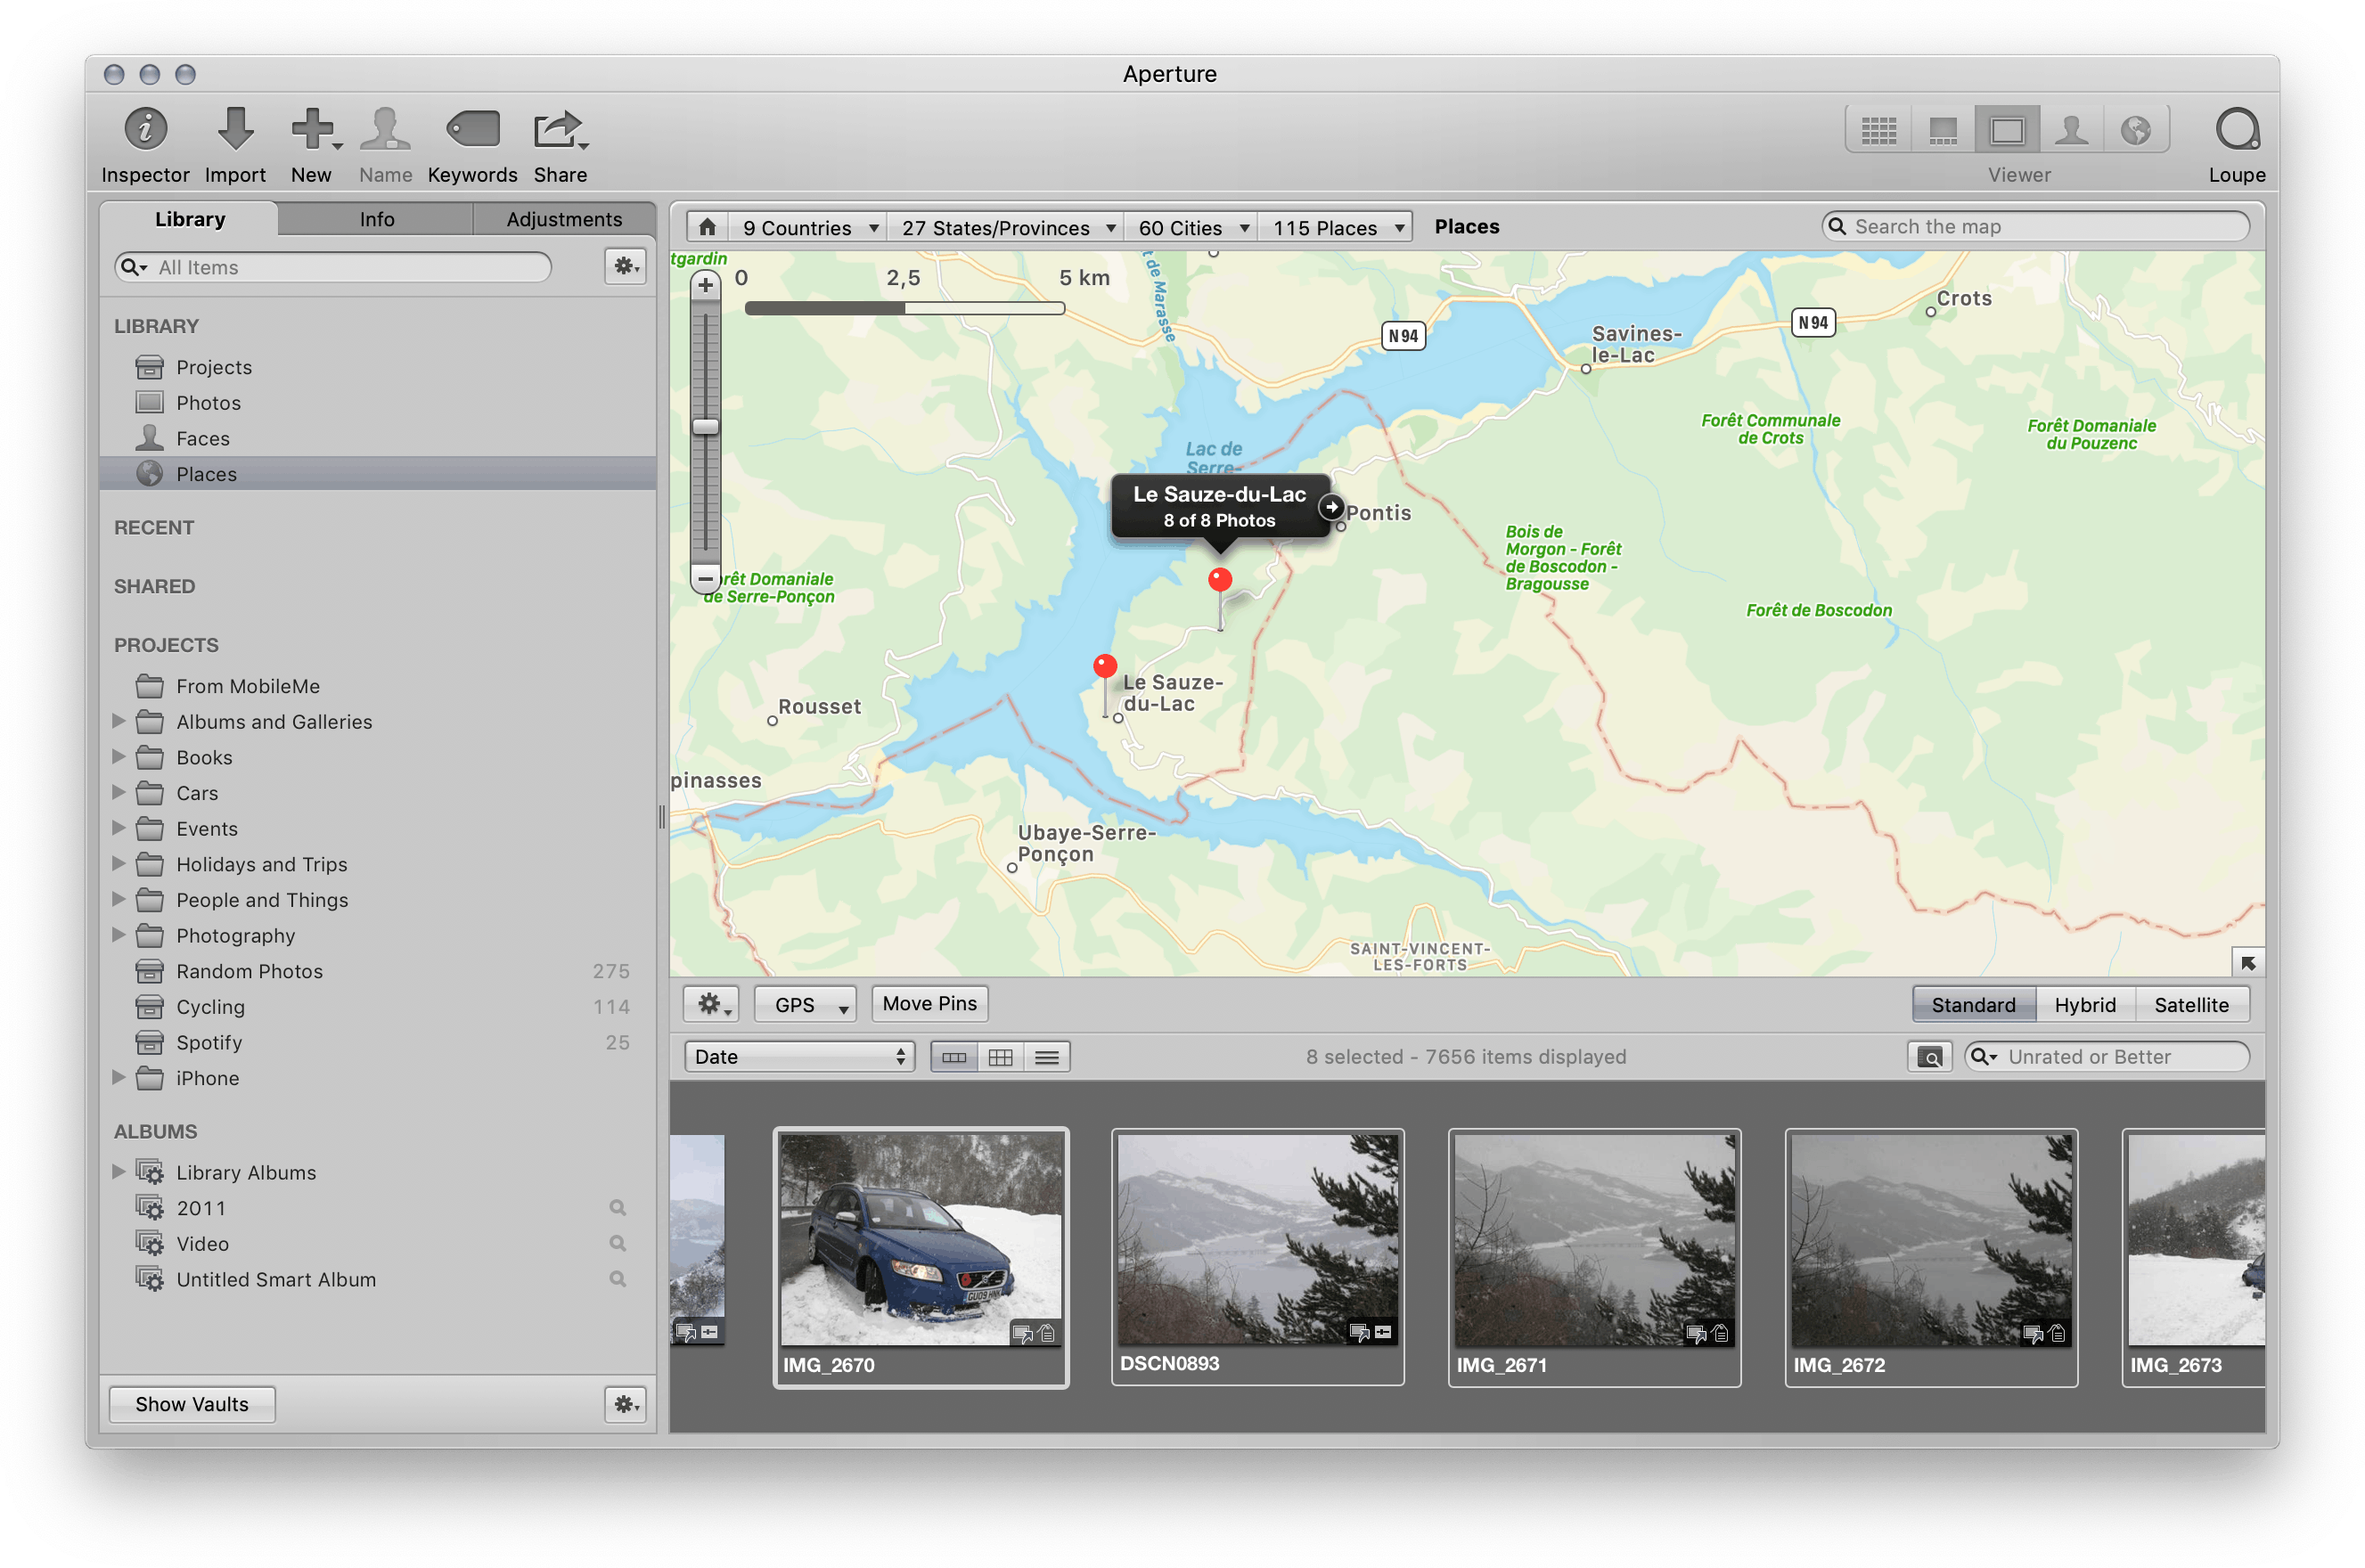
Task: Open the Date sort dropdown
Action: tap(799, 1057)
